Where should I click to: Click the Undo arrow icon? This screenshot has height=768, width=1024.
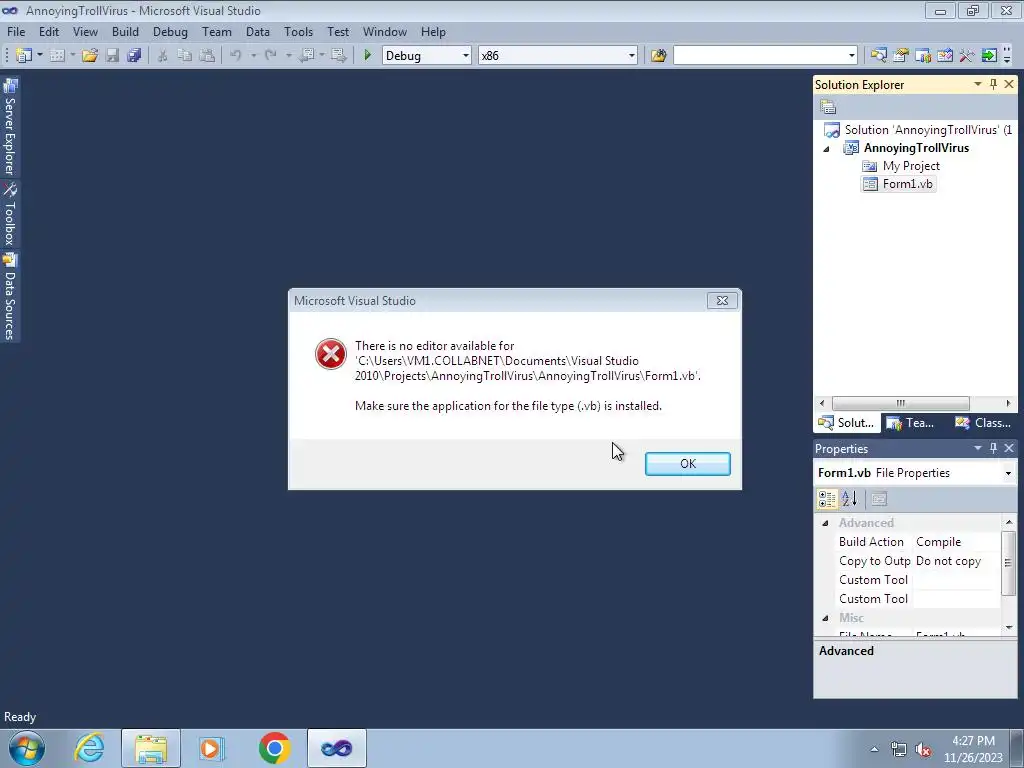(236, 56)
